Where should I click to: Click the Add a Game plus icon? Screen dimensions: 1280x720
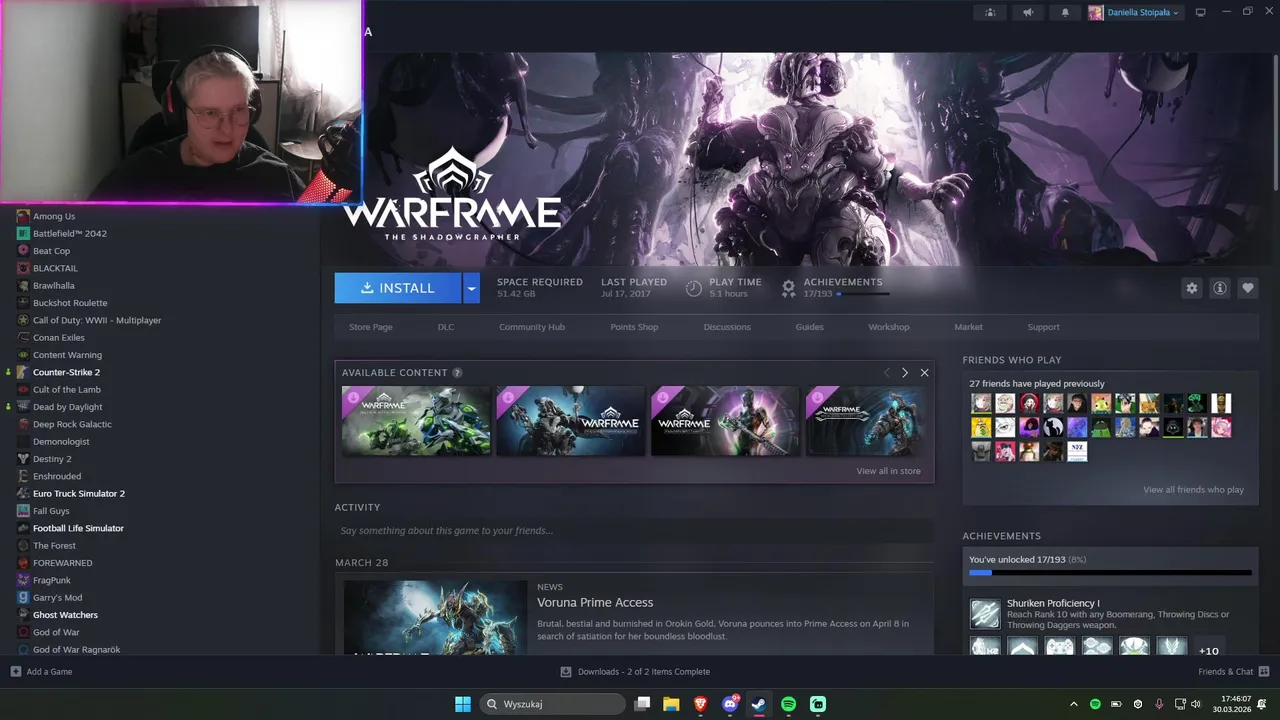click(15, 672)
